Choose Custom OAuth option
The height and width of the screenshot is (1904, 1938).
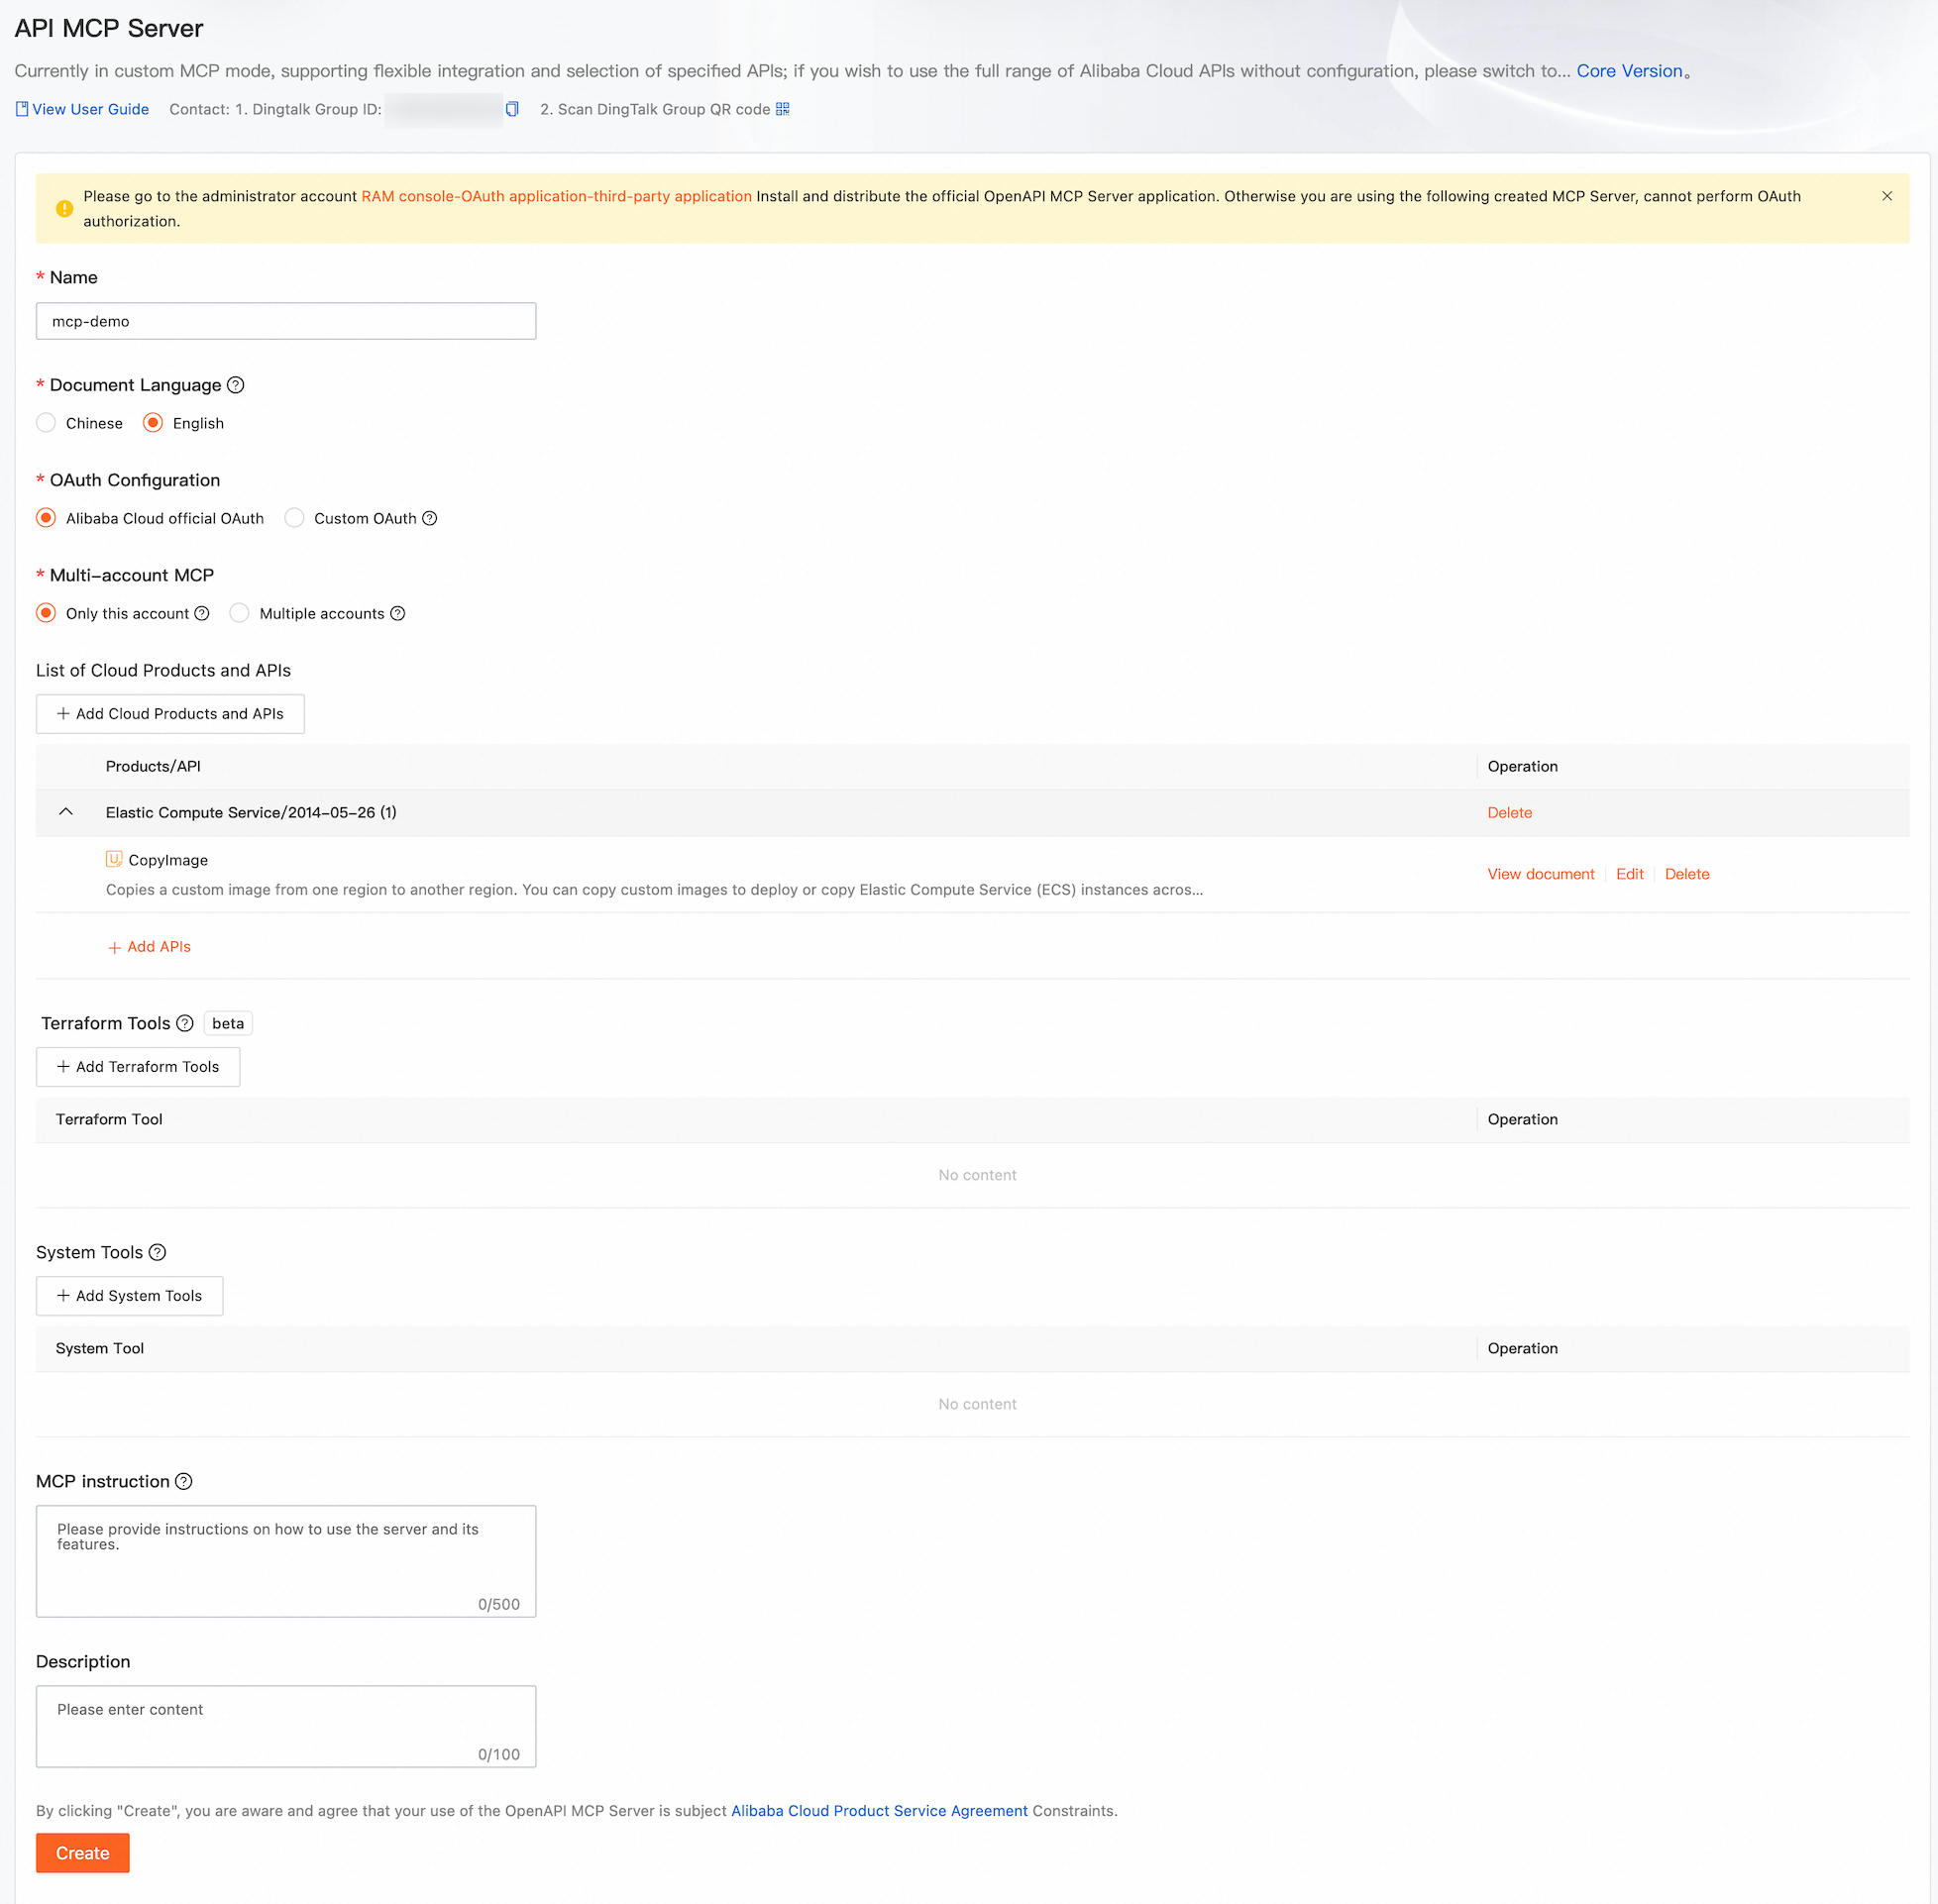click(x=294, y=518)
